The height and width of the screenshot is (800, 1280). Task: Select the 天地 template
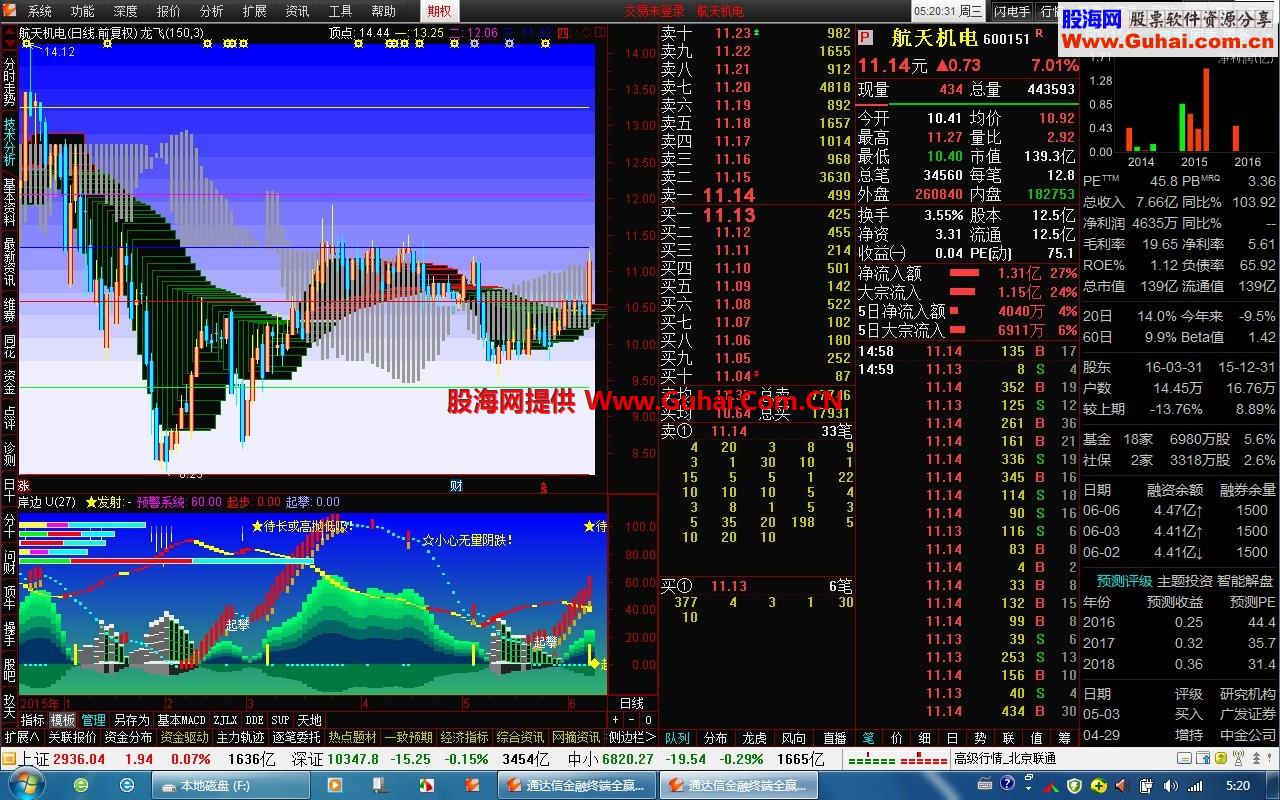point(309,720)
